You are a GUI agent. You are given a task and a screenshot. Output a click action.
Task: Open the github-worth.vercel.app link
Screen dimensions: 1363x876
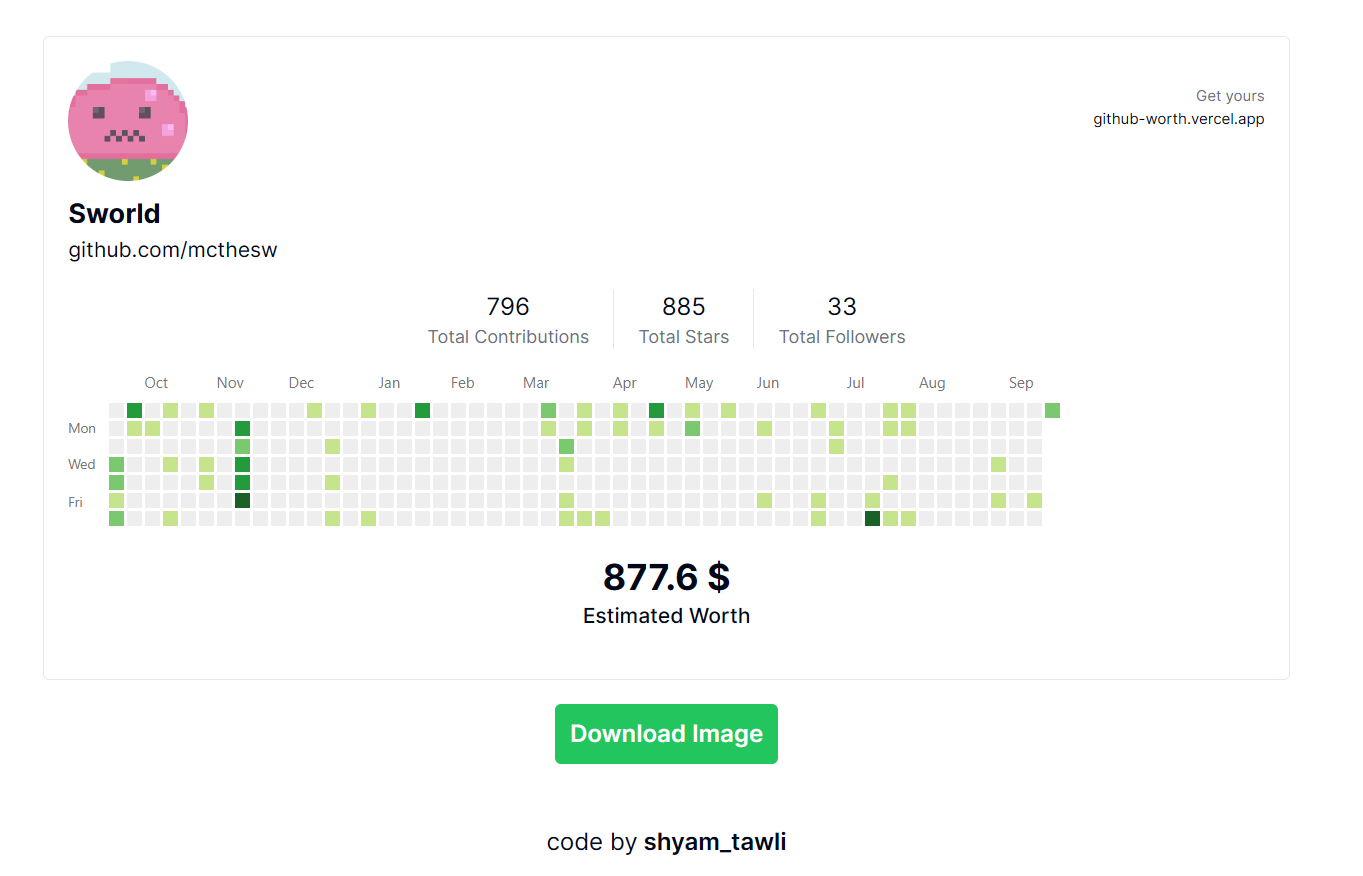coord(1178,119)
